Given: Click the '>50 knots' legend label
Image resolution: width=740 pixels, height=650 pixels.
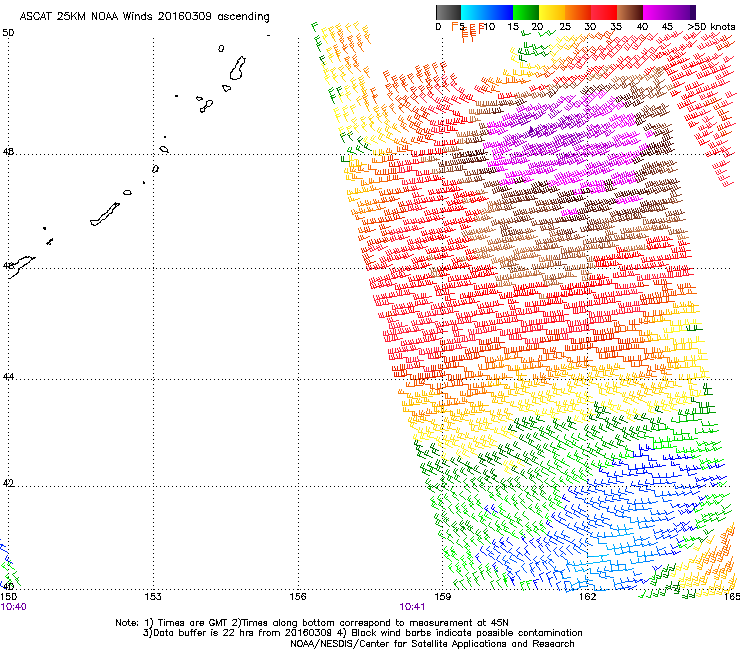Looking at the screenshot, I should 711,27.
